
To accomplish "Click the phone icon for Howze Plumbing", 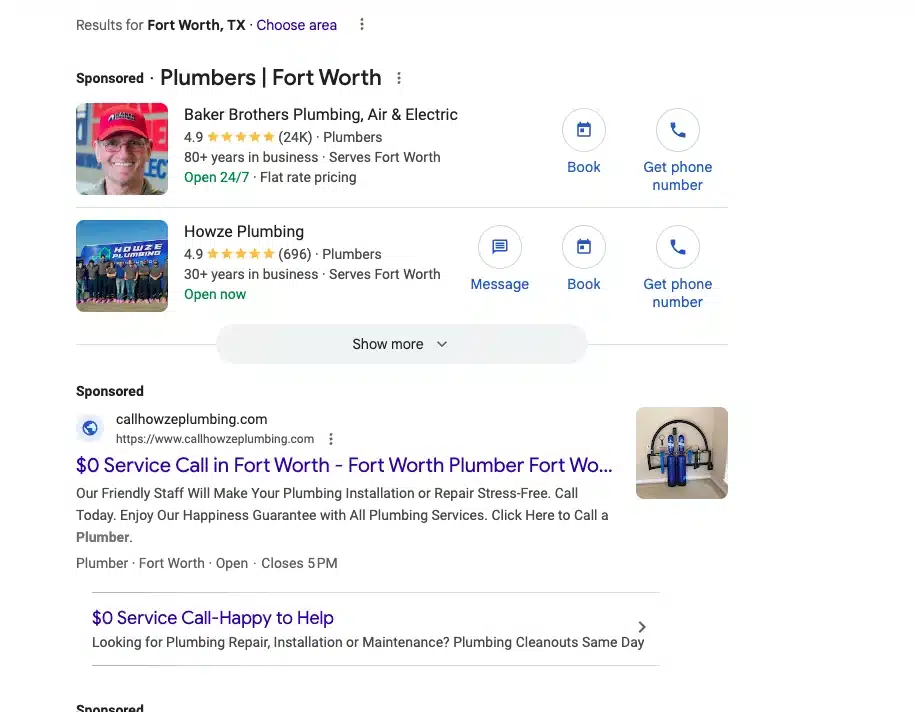I will click(677, 247).
